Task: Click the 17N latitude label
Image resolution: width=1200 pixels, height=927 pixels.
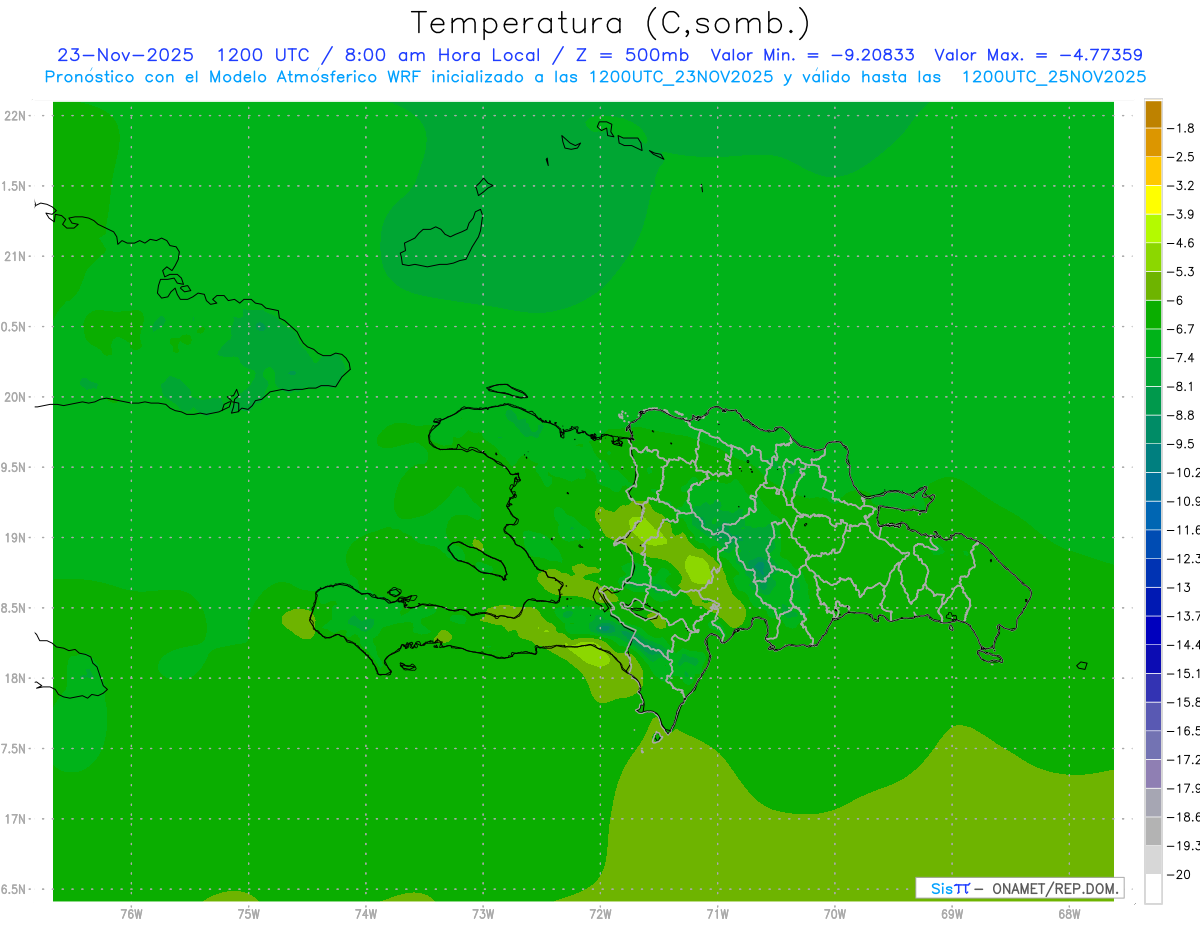Action: 14,819
